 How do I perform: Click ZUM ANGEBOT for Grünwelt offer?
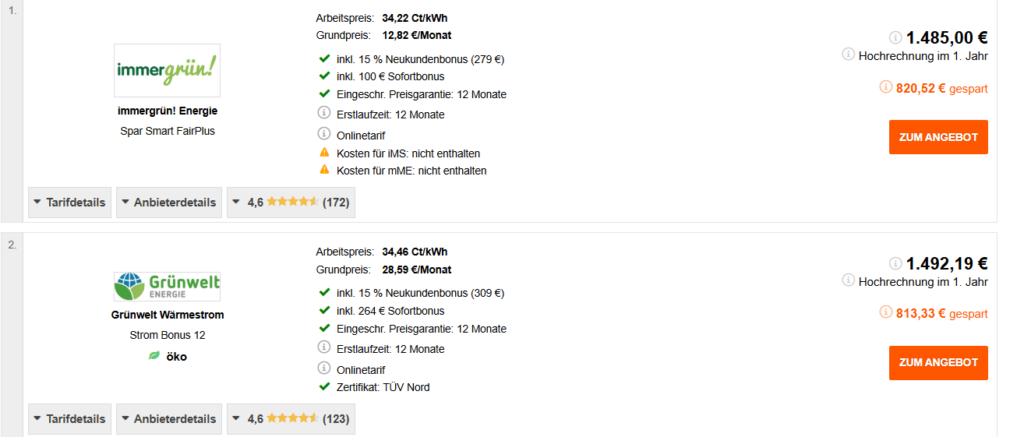[x=938, y=363]
